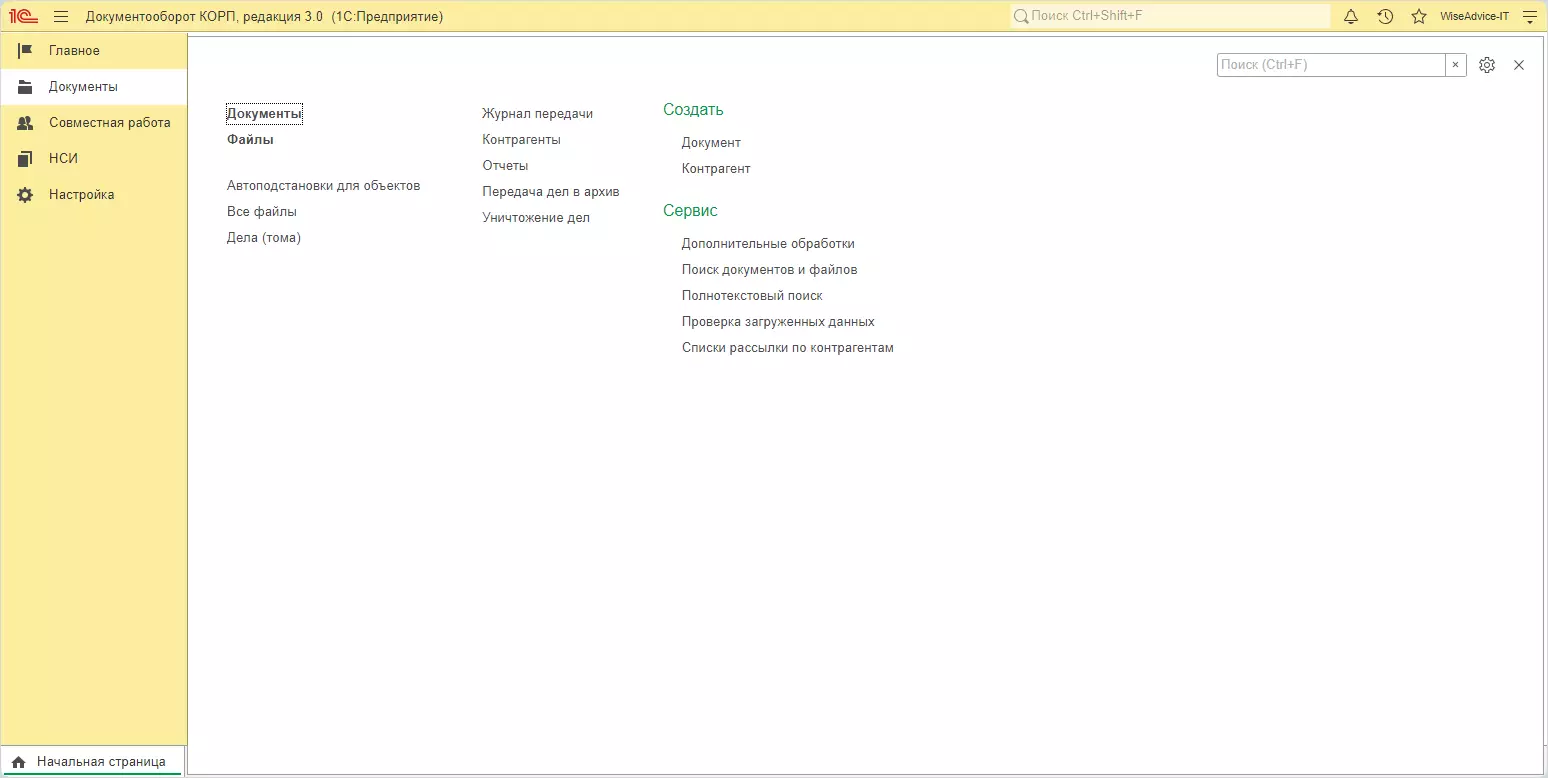Screen dimensions: 1548x778
Task: Open the Все файлы list
Action: (262, 212)
